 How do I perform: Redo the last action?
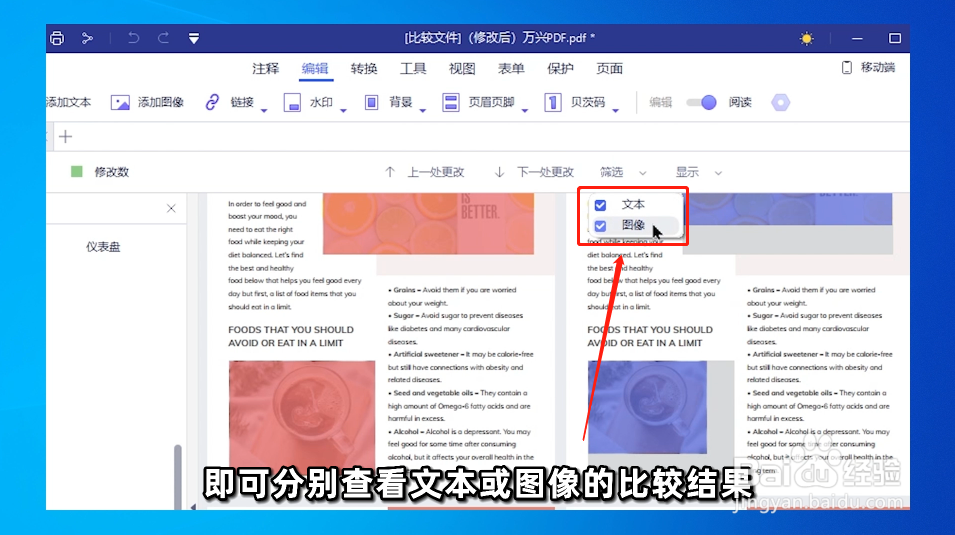click(163, 38)
